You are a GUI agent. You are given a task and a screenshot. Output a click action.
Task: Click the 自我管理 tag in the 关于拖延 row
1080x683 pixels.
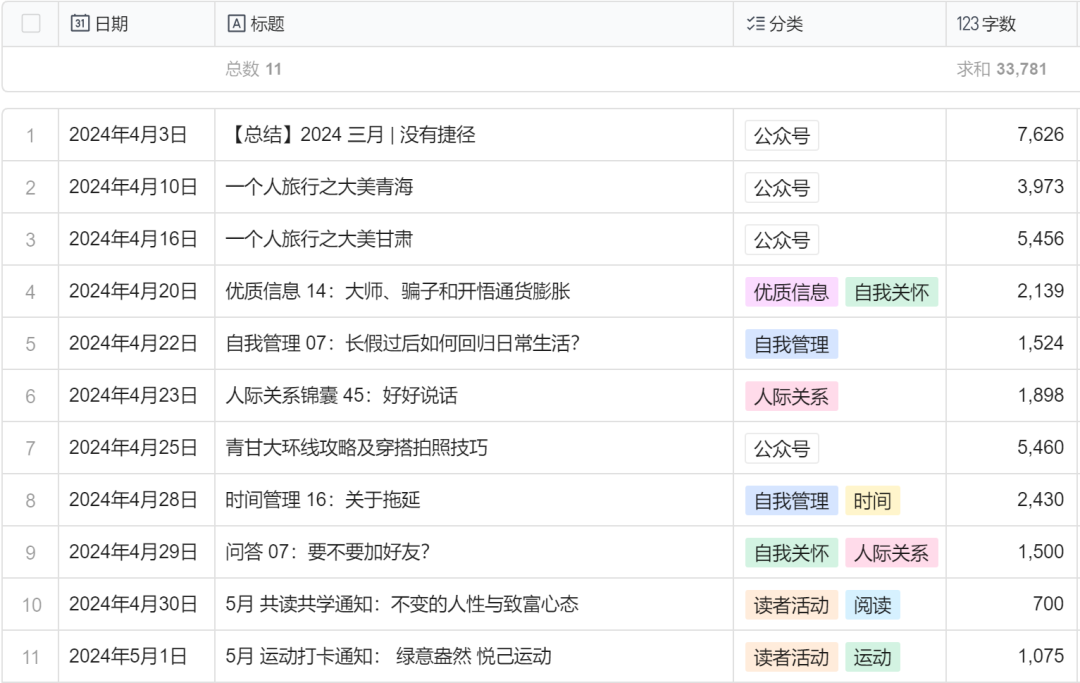[791, 501]
